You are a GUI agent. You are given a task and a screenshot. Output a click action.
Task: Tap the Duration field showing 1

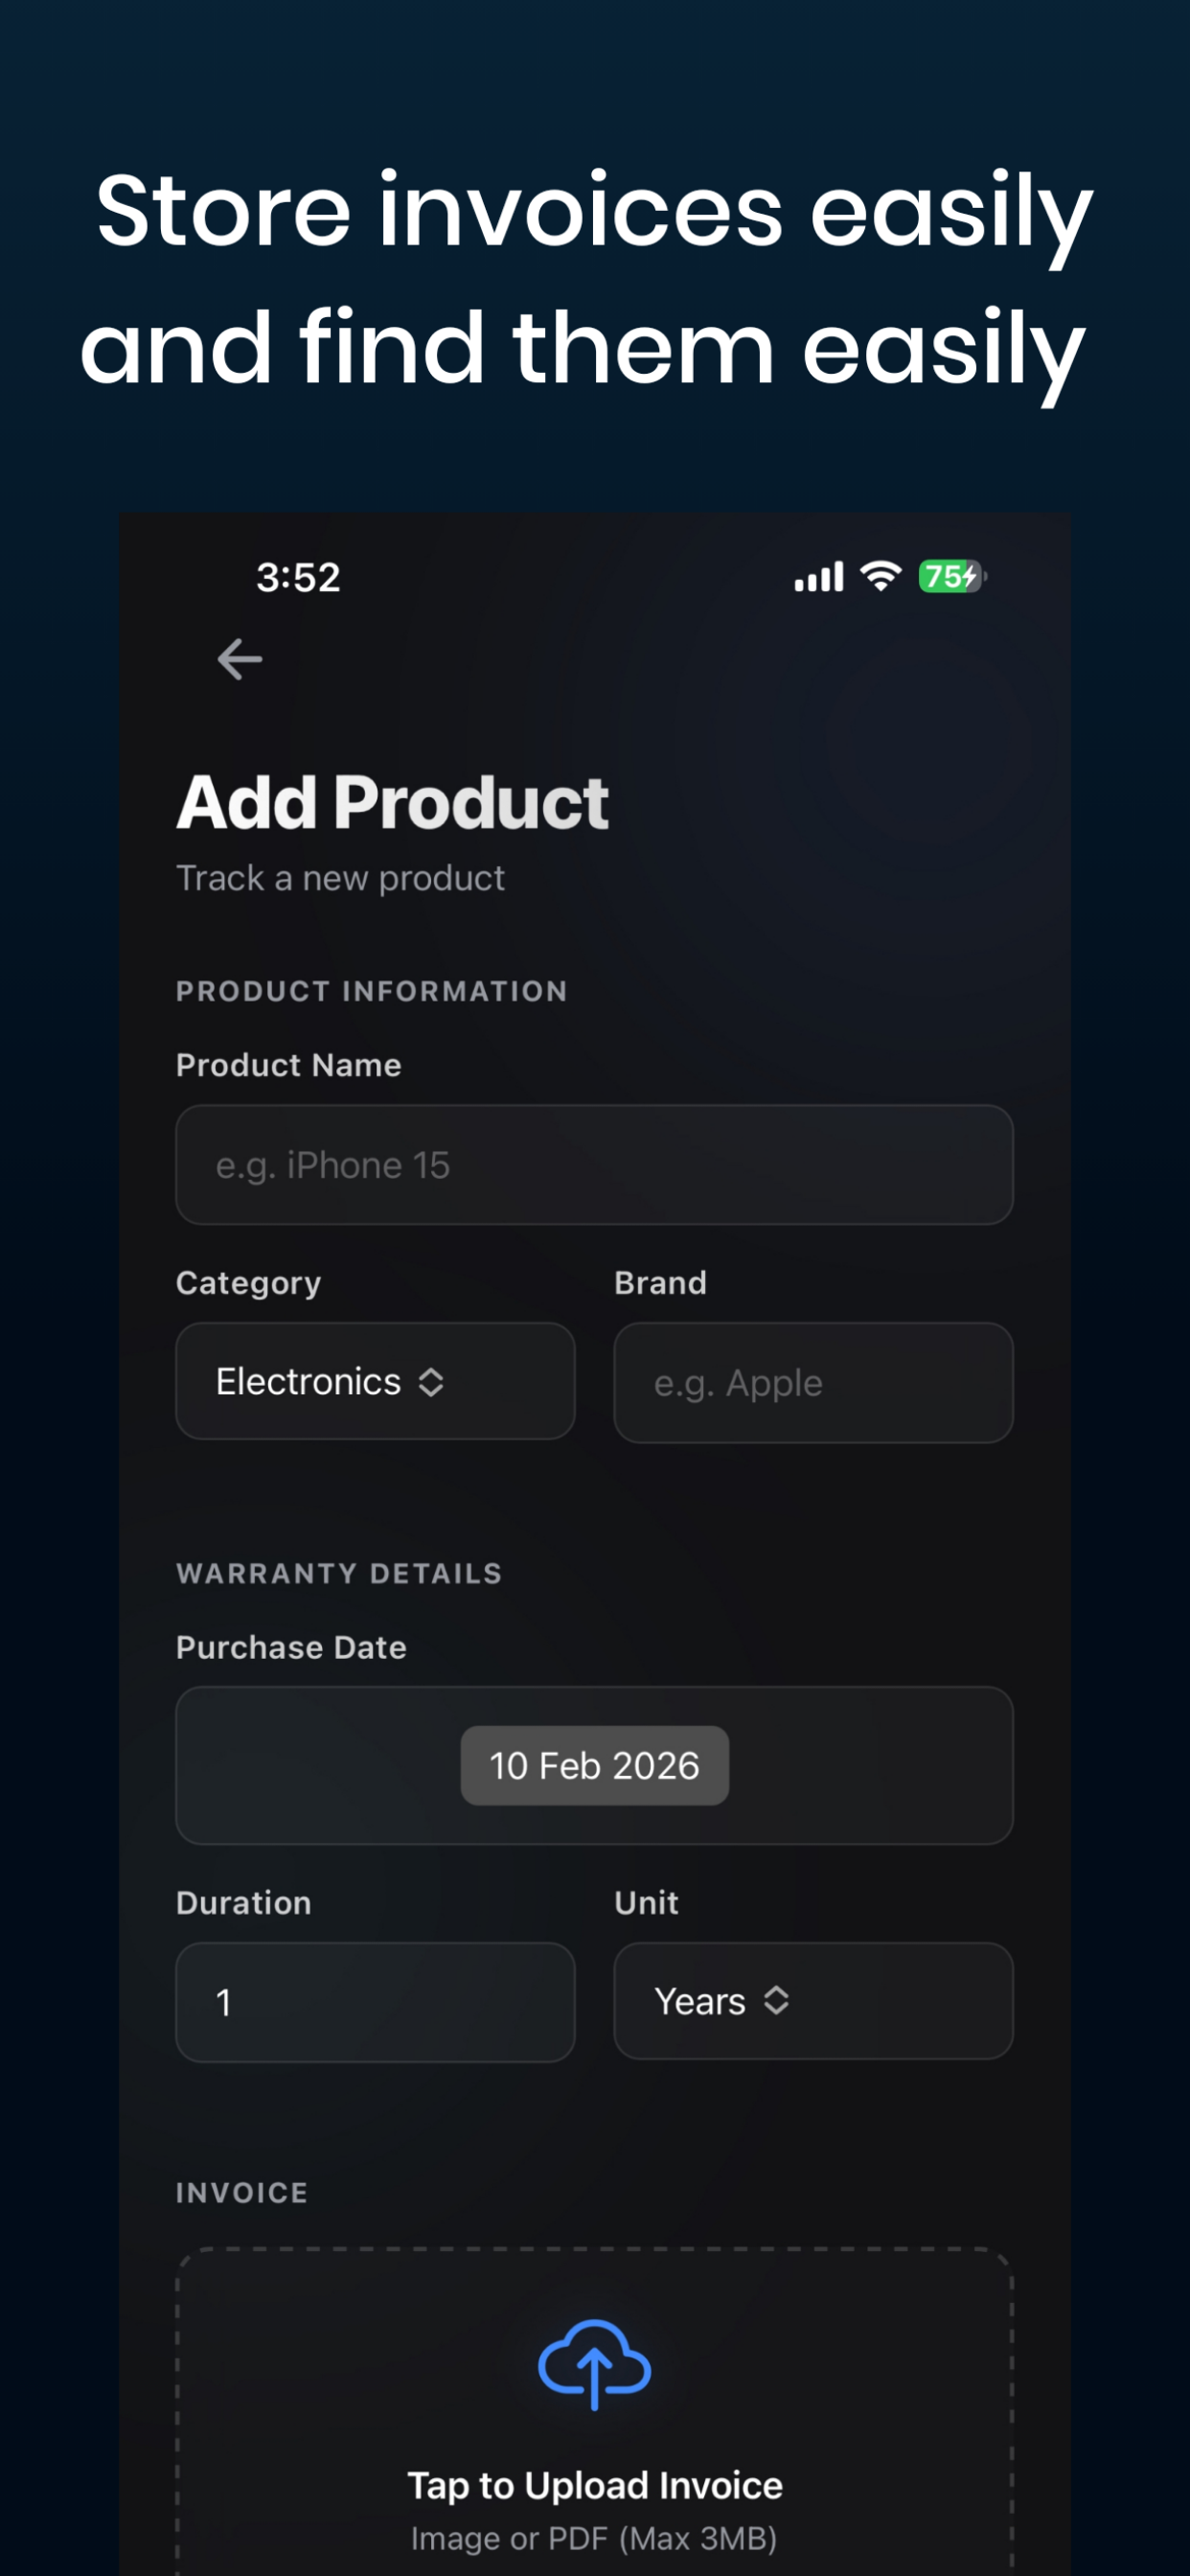pyautogui.click(x=374, y=2001)
